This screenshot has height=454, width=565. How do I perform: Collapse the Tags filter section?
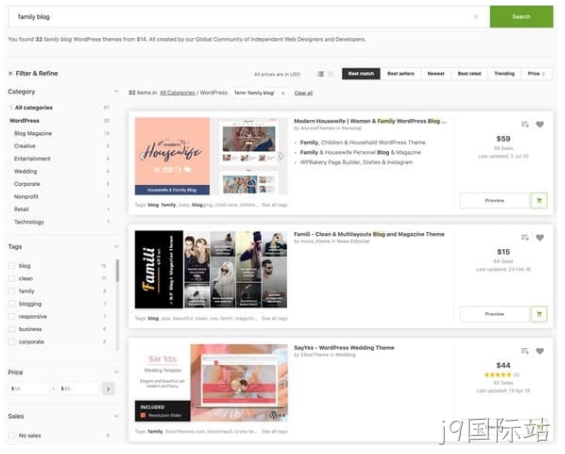click(x=116, y=246)
